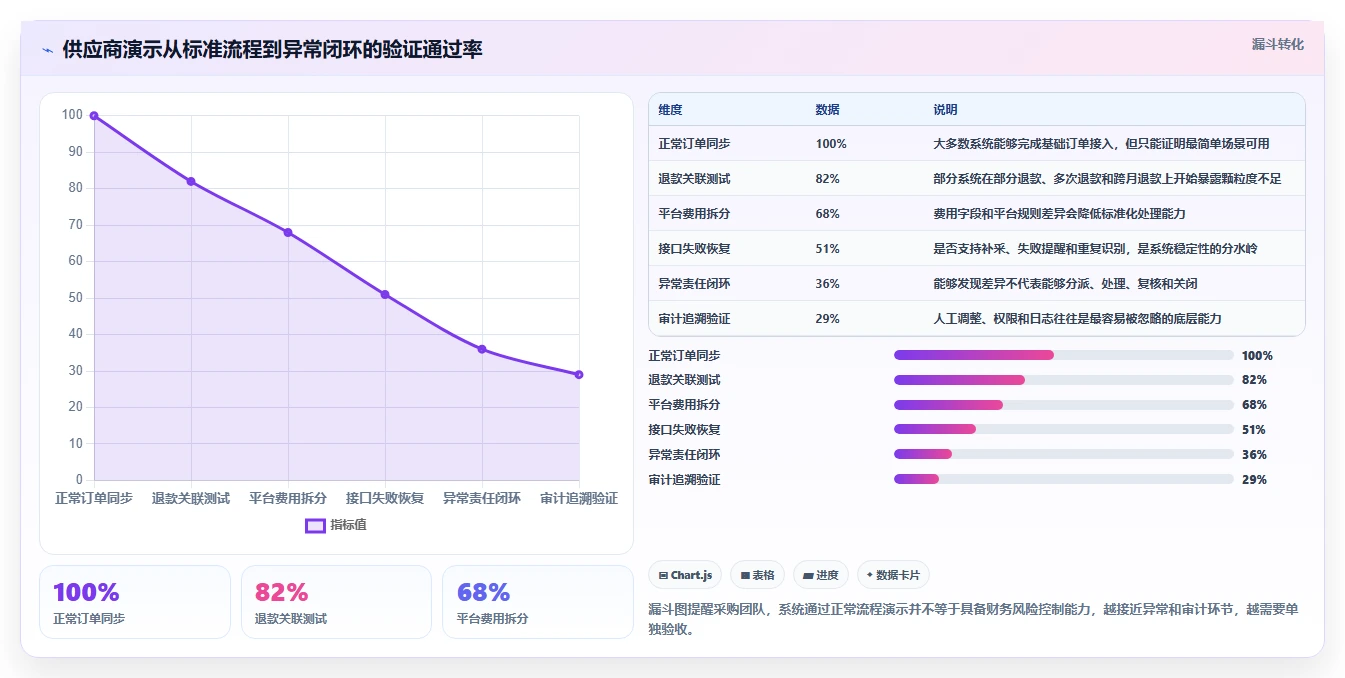Click the 异常责任闭环 progress bar
This screenshot has height=678, width=1345.
1064,455
